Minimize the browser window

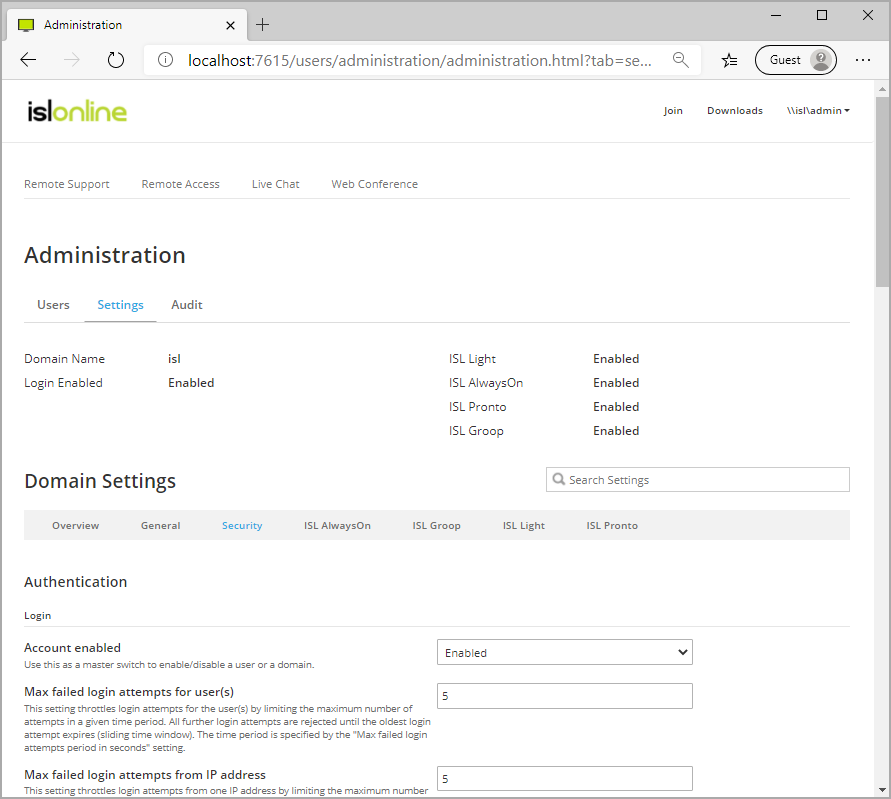pos(776,15)
